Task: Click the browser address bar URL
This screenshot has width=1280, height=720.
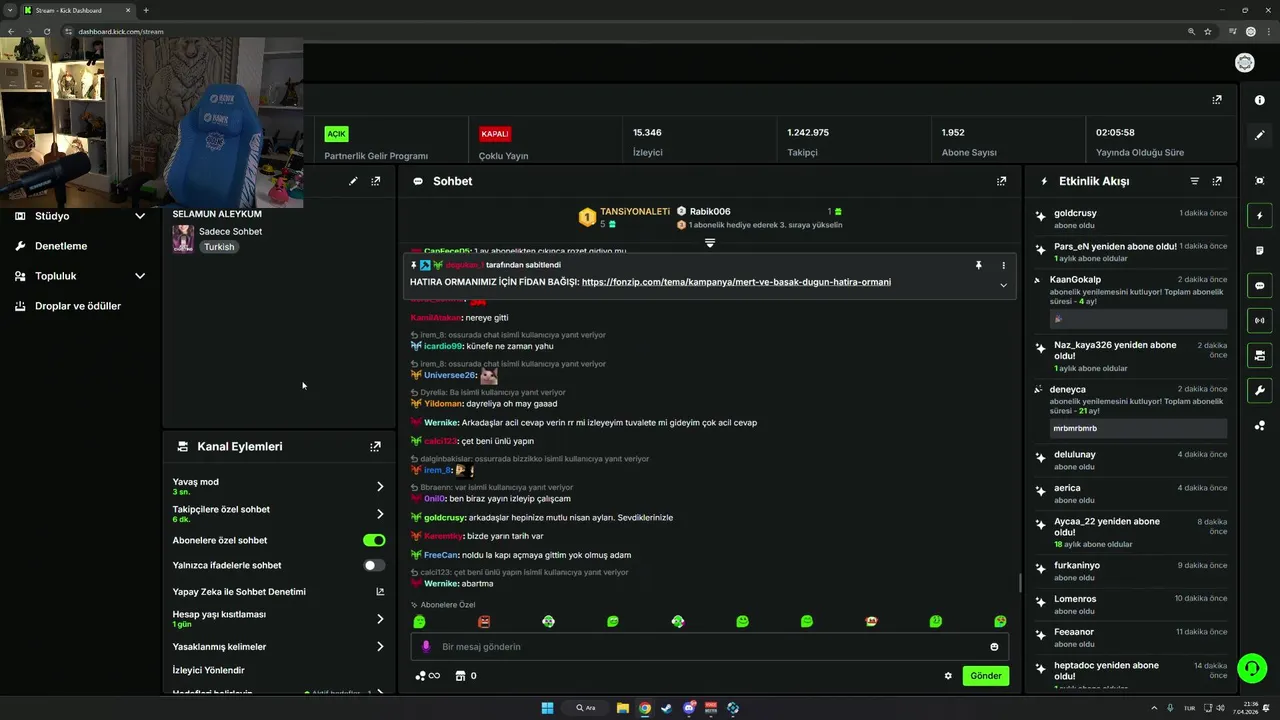Action: (121, 32)
